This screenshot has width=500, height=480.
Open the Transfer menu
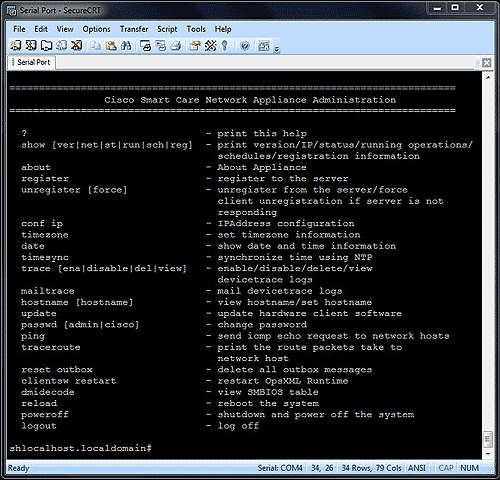[134, 29]
